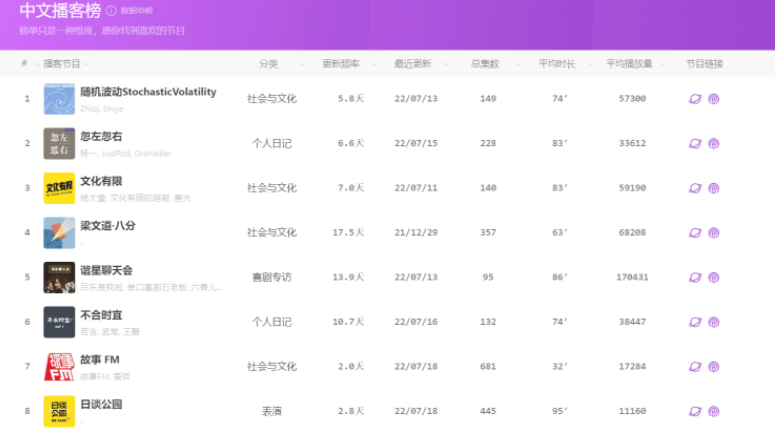Open planet link icon for 忽左忽右
The width and height of the screenshot is (776, 443).
[695, 144]
